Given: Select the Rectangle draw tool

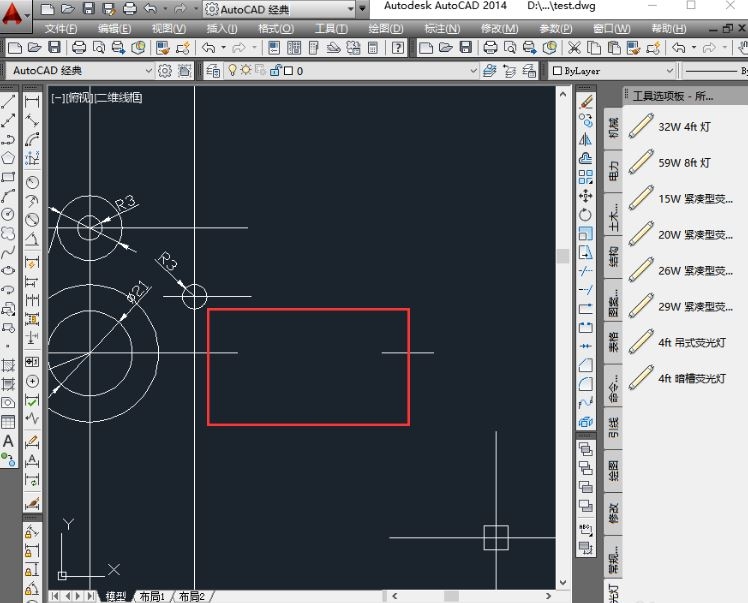Looking at the screenshot, I should 8,177.
